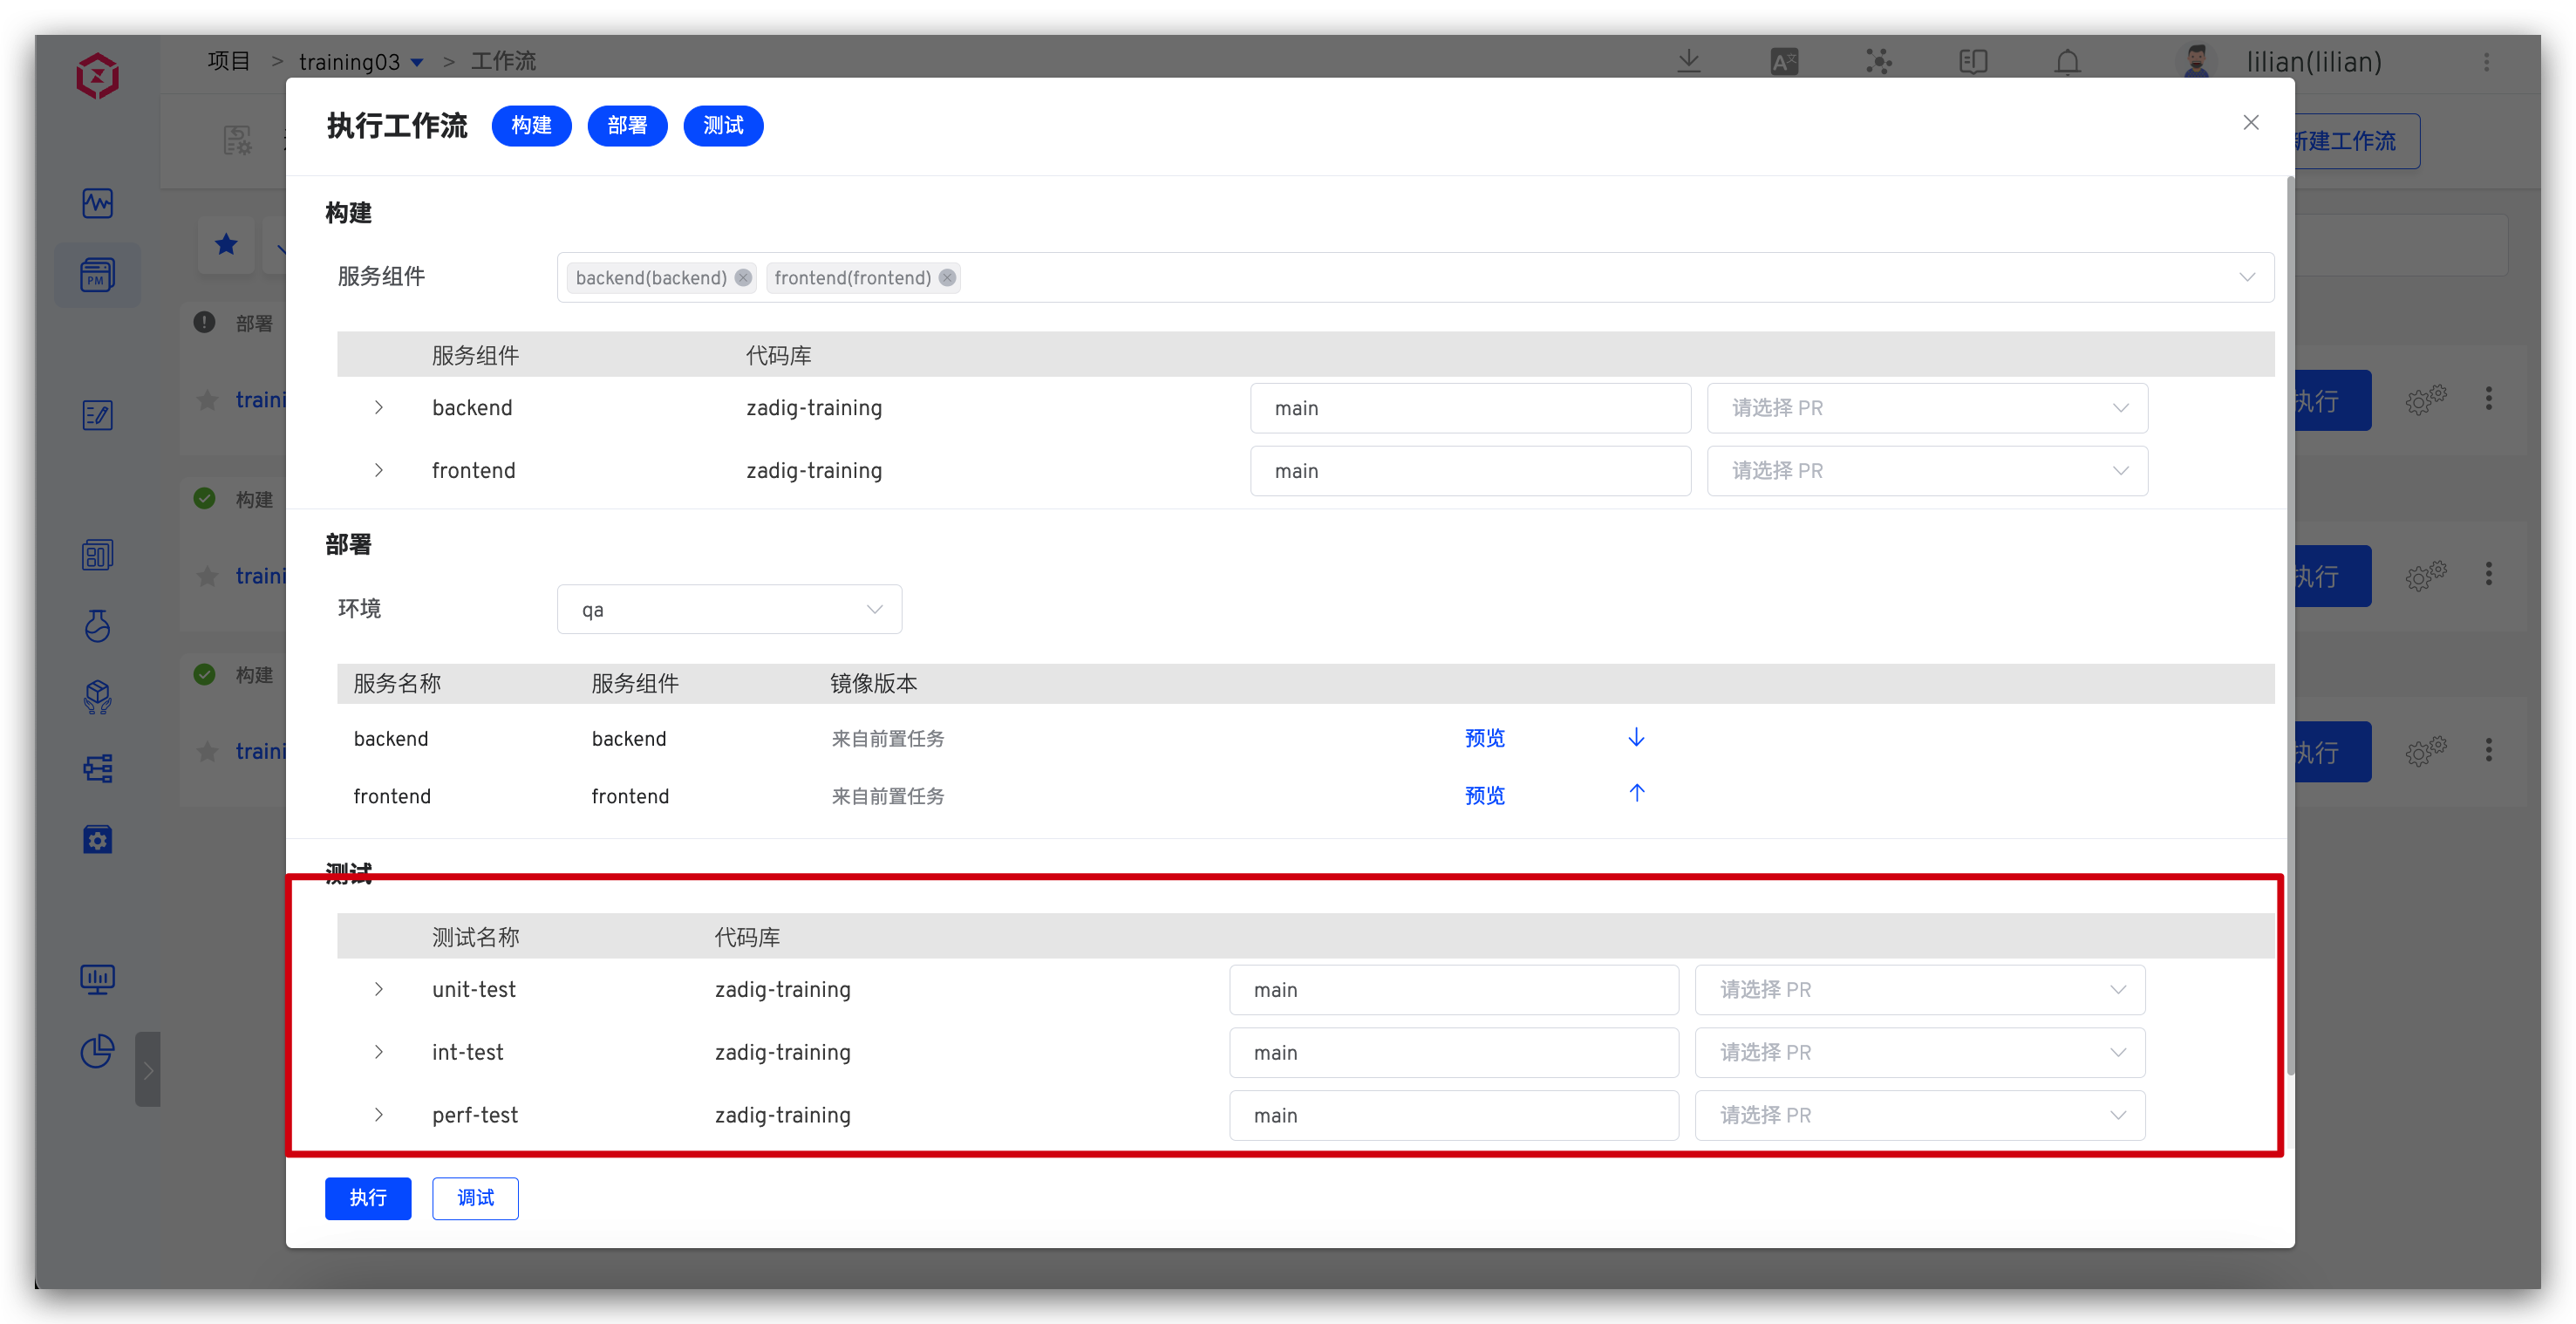
Task: Open the PR dropdown for backend
Action: pos(1927,408)
